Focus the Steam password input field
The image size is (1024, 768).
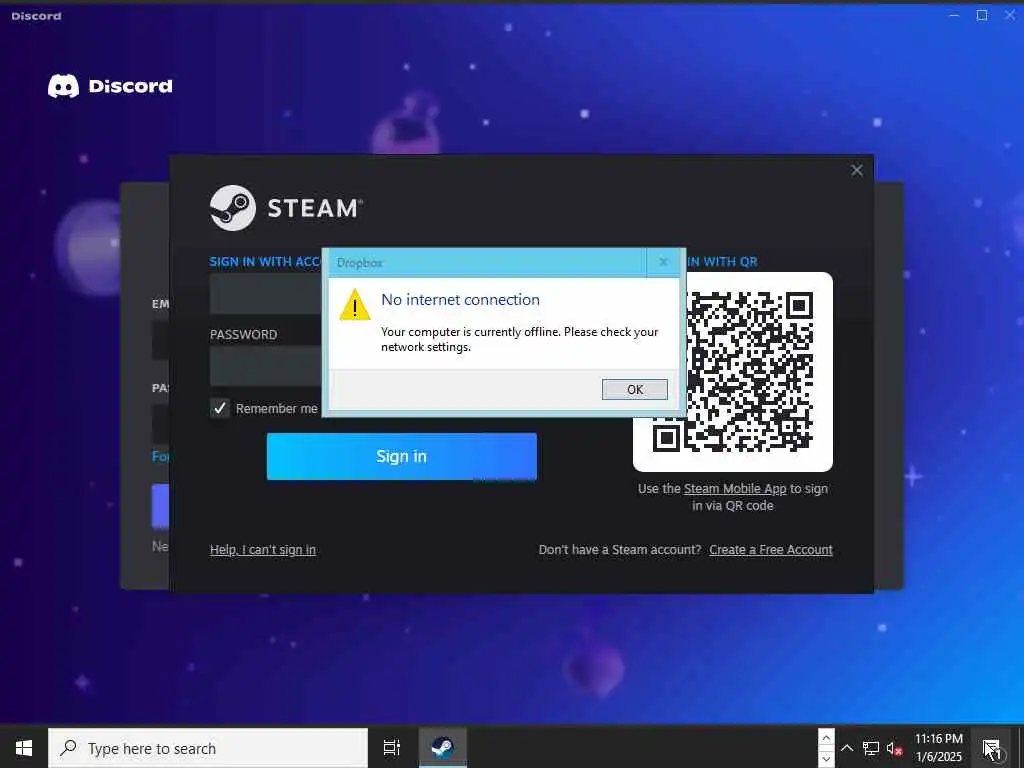266,366
